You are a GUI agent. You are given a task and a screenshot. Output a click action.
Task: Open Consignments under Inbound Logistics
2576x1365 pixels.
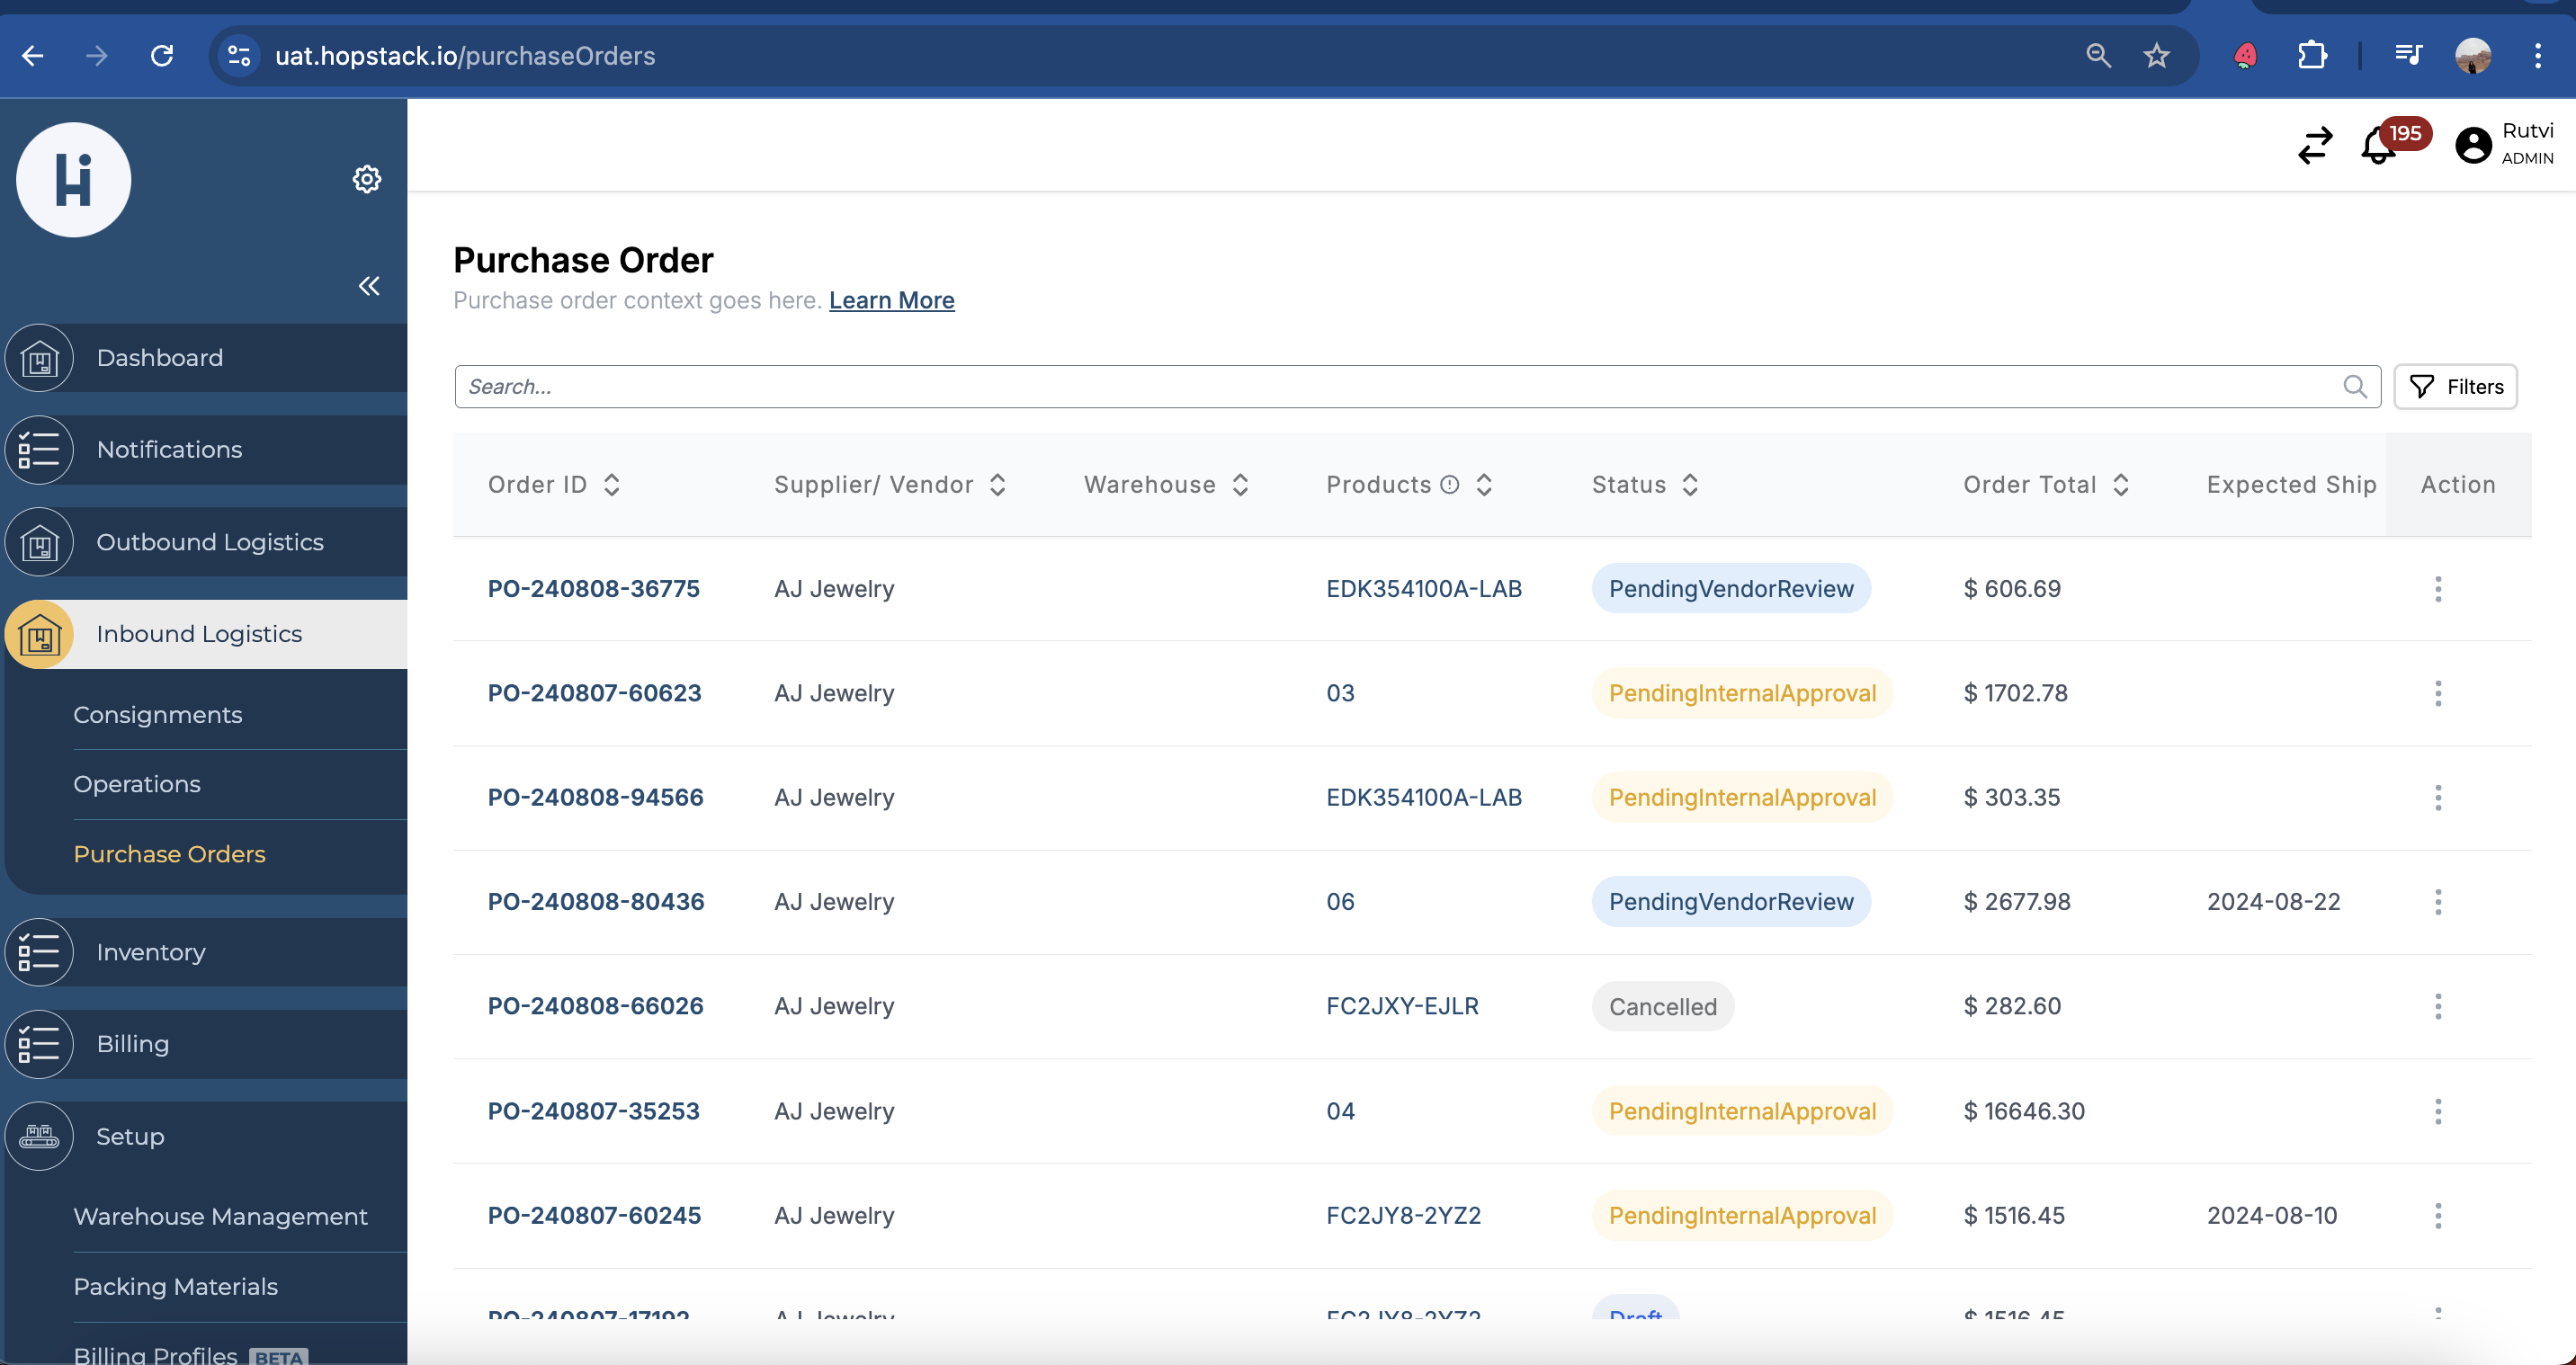click(157, 714)
